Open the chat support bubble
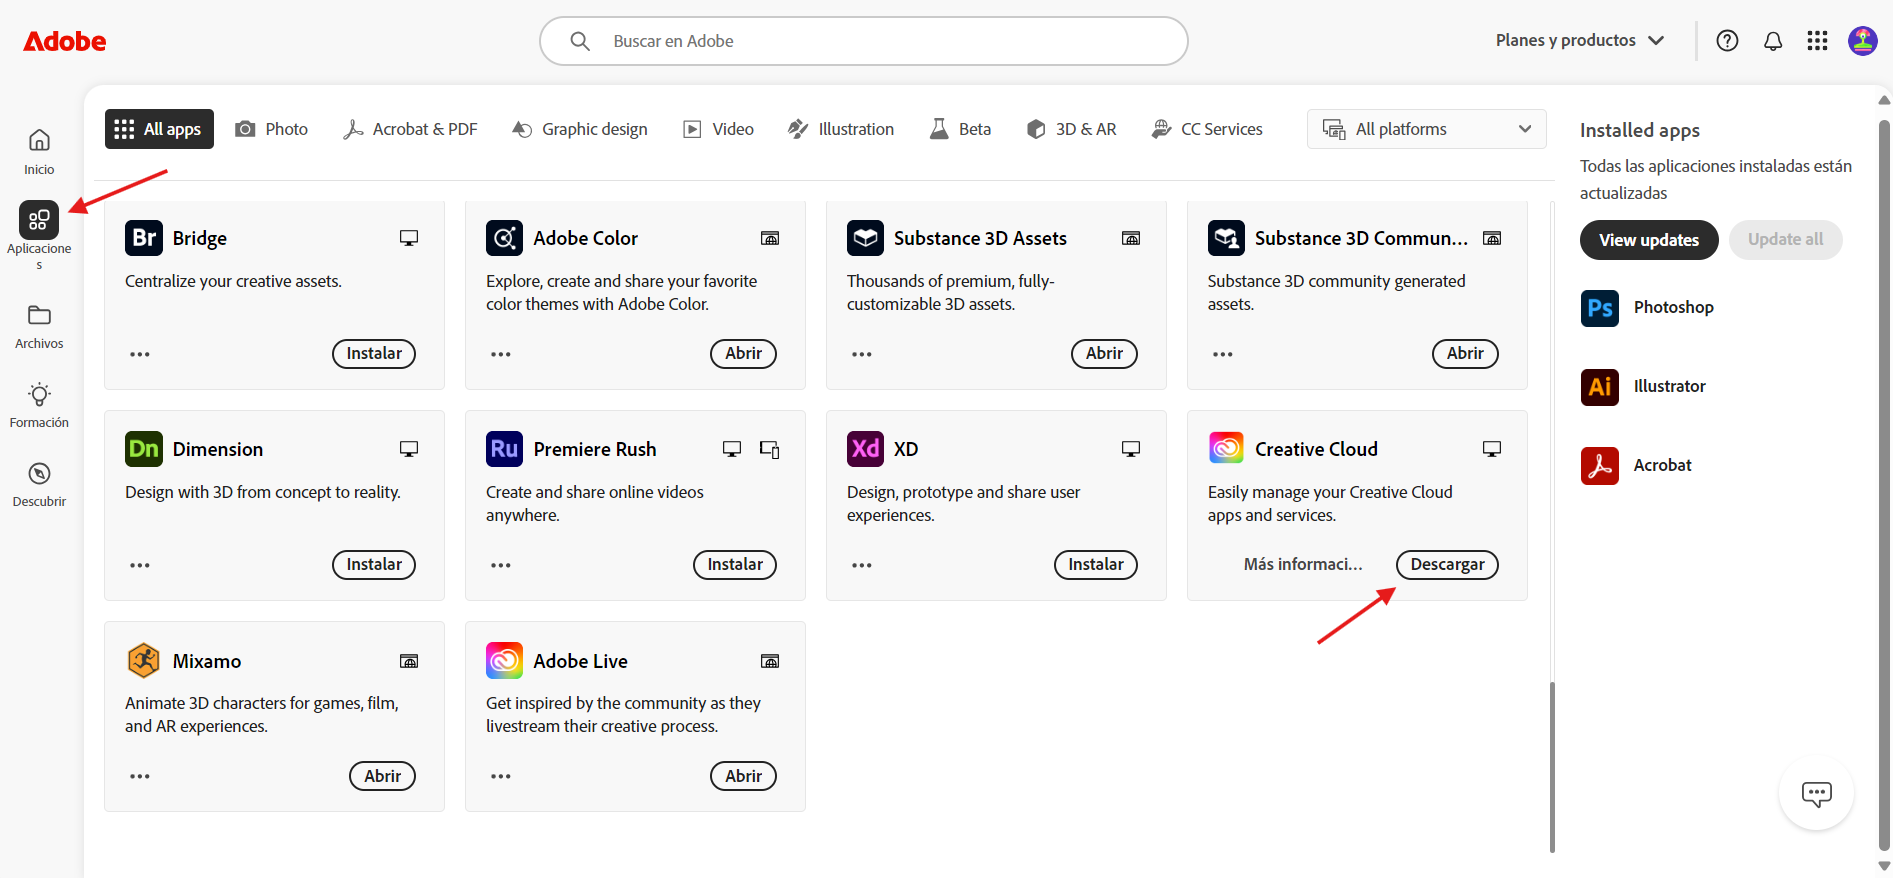The height and width of the screenshot is (878, 1893). coord(1816,794)
